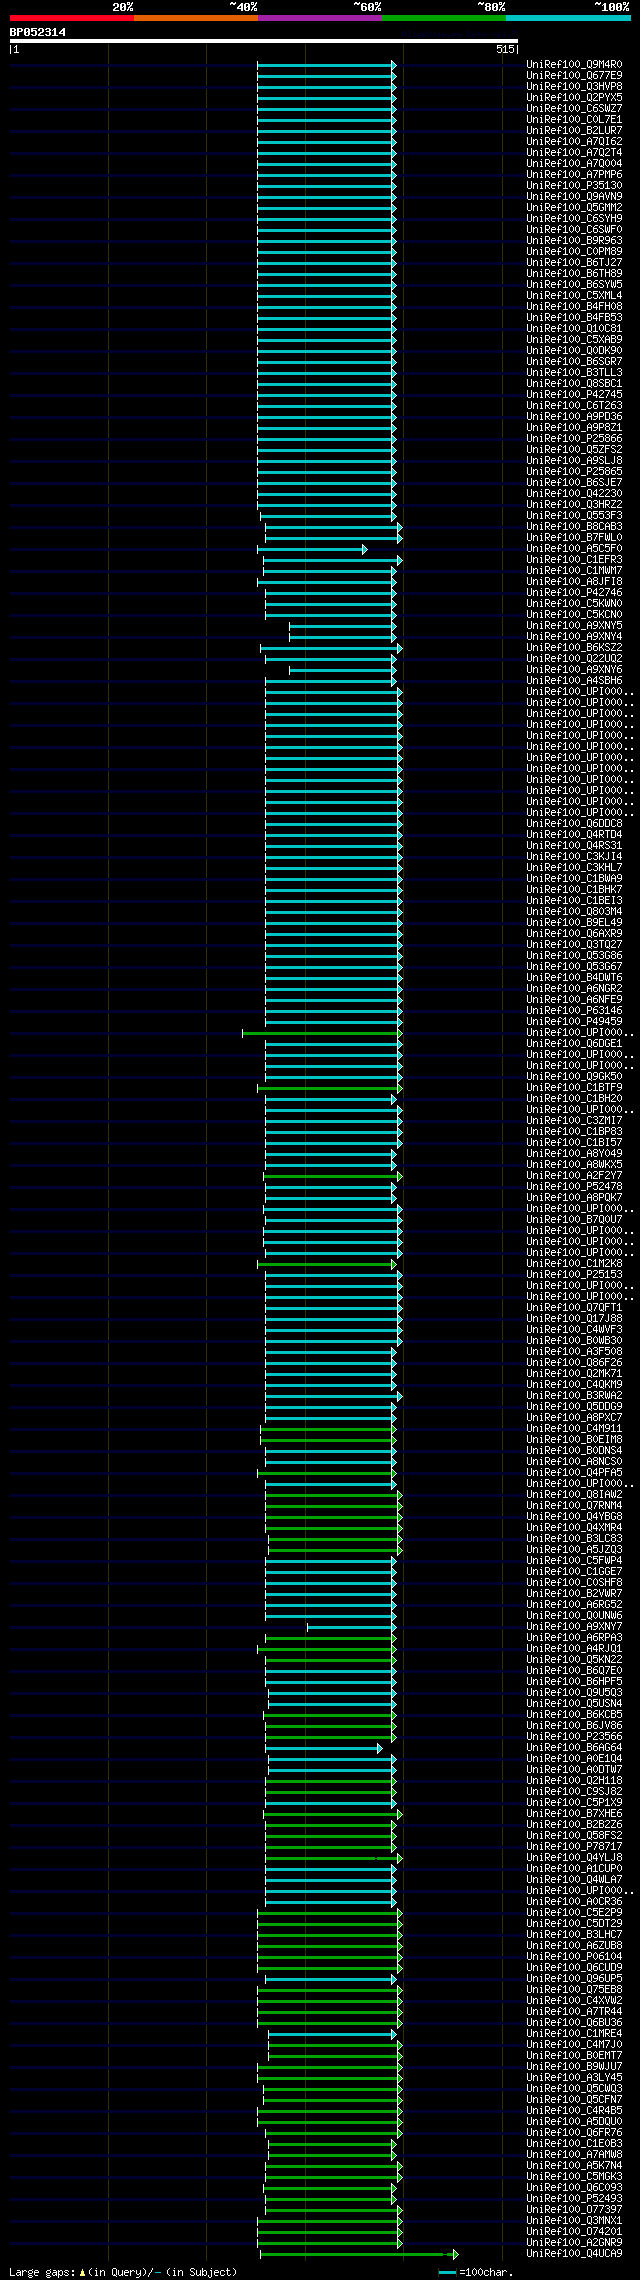640x2280 pixels.
Task: Select label UniRef100_A5C5F0
Action: point(574,549)
